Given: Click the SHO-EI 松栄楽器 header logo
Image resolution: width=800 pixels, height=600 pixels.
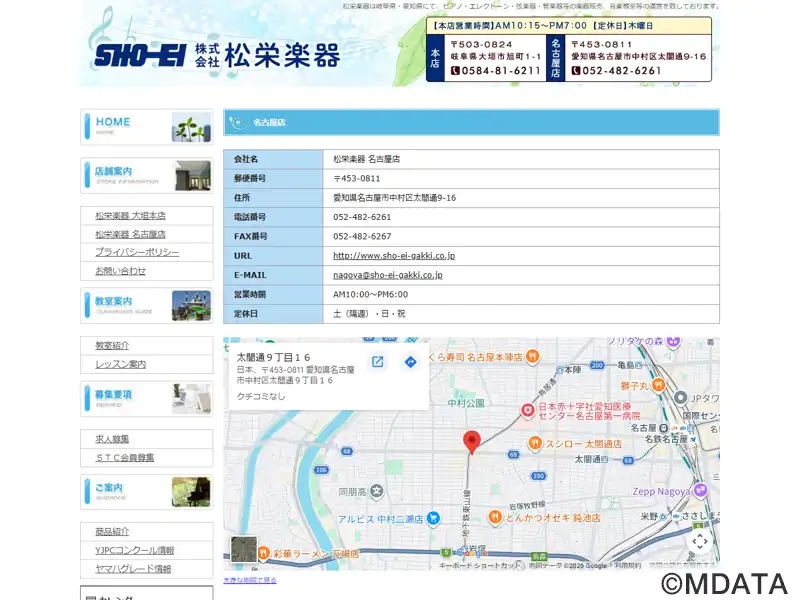Looking at the screenshot, I should pos(217,54).
